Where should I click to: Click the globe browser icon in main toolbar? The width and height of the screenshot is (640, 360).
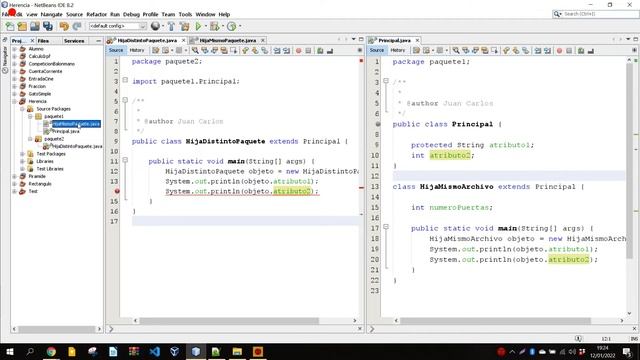click(x=155, y=27)
